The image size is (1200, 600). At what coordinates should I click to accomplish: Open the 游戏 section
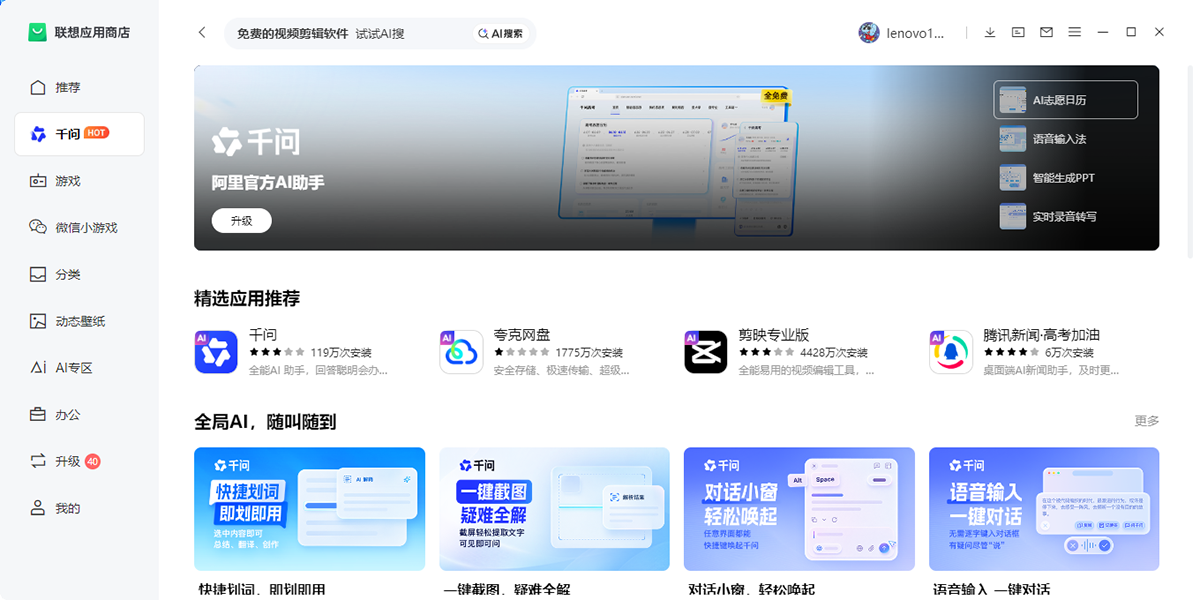click(x=79, y=181)
